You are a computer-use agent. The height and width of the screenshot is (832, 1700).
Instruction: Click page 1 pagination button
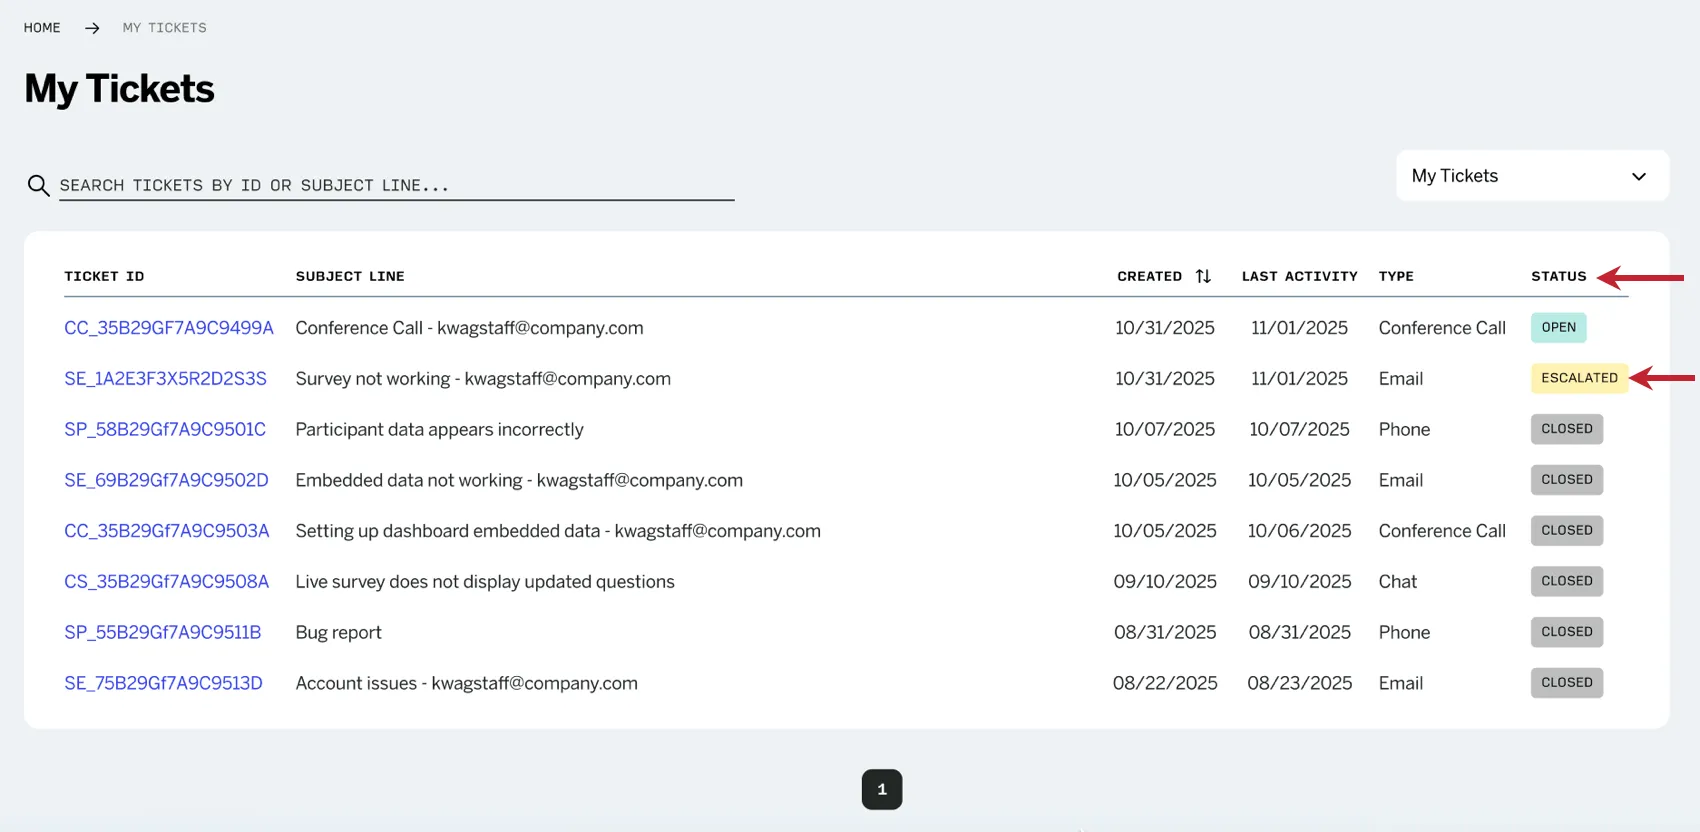point(882,789)
